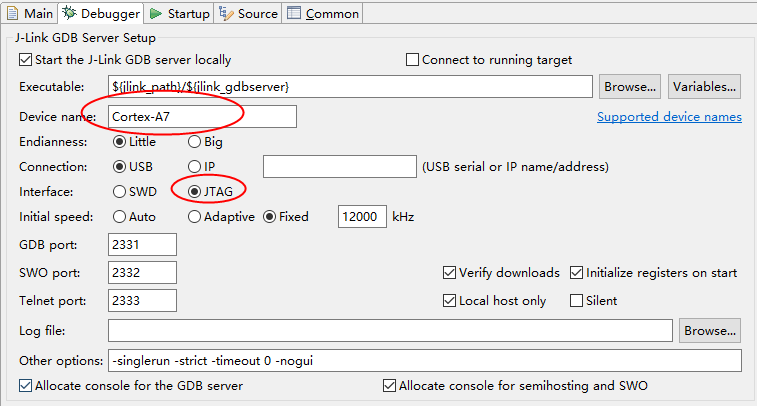Select Big endianness radio button
The image size is (757, 406).
(194, 141)
